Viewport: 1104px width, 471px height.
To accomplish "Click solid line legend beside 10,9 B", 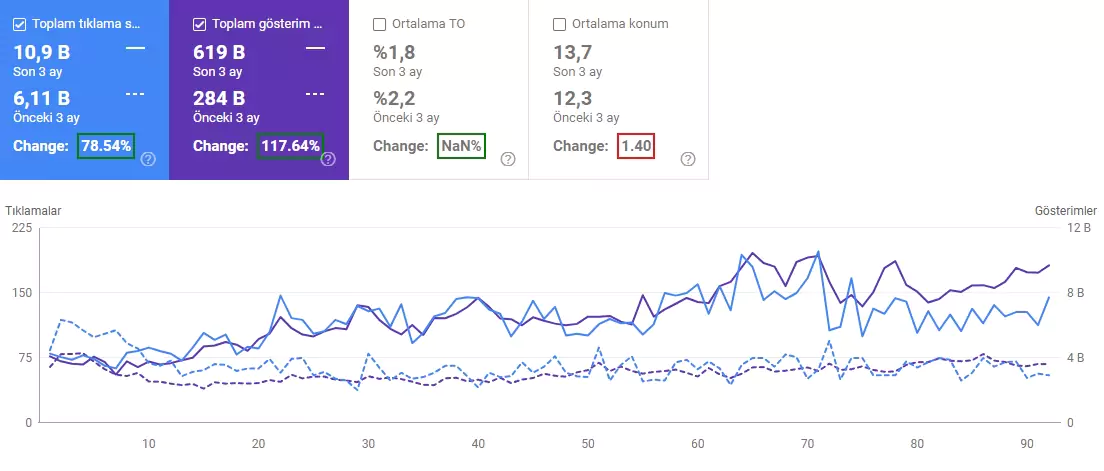I will point(135,48).
